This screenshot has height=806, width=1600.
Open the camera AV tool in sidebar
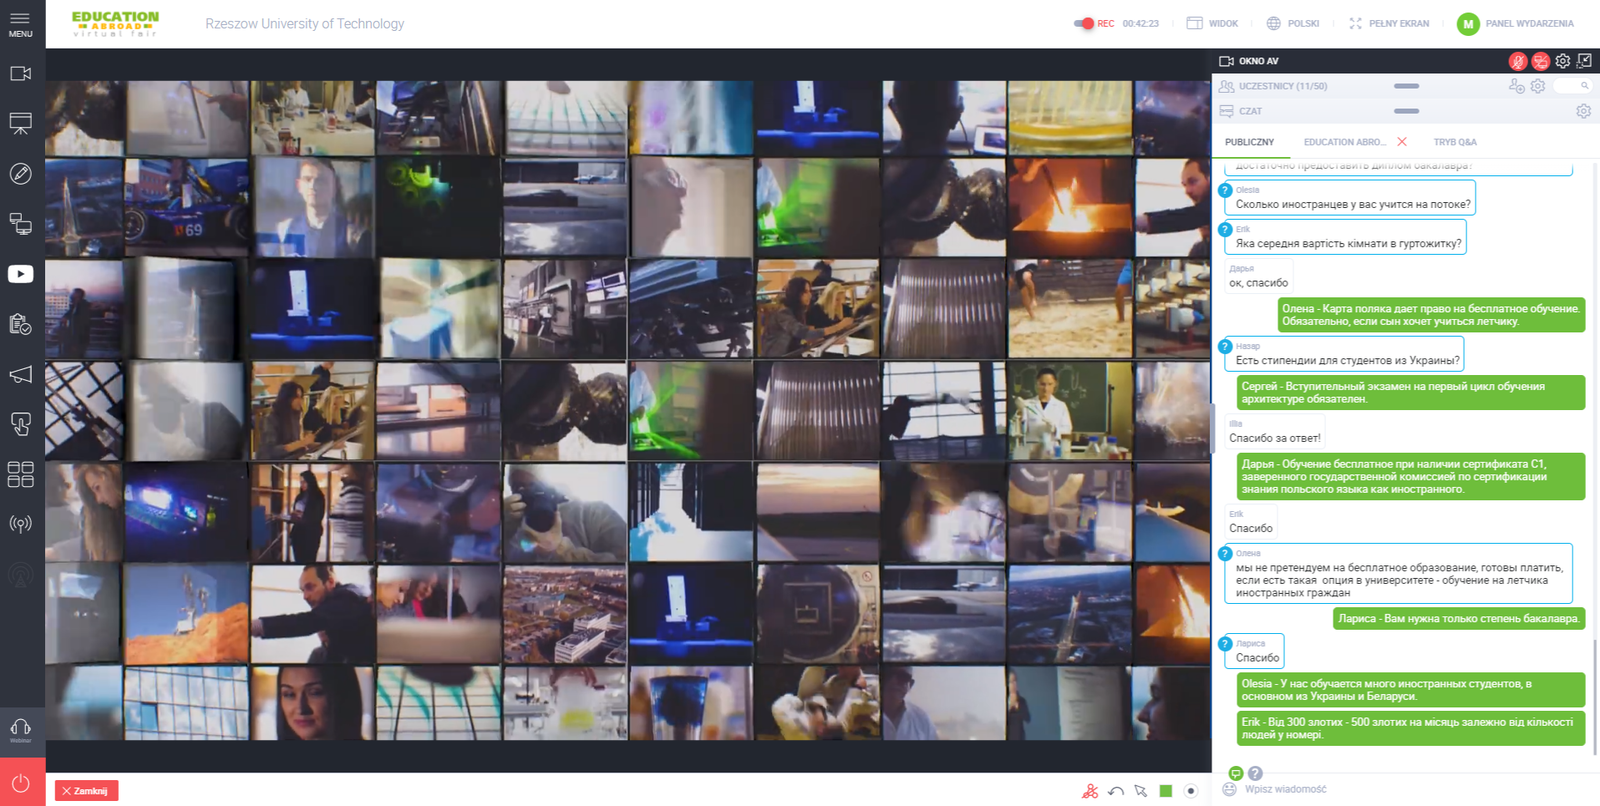tap(20, 74)
